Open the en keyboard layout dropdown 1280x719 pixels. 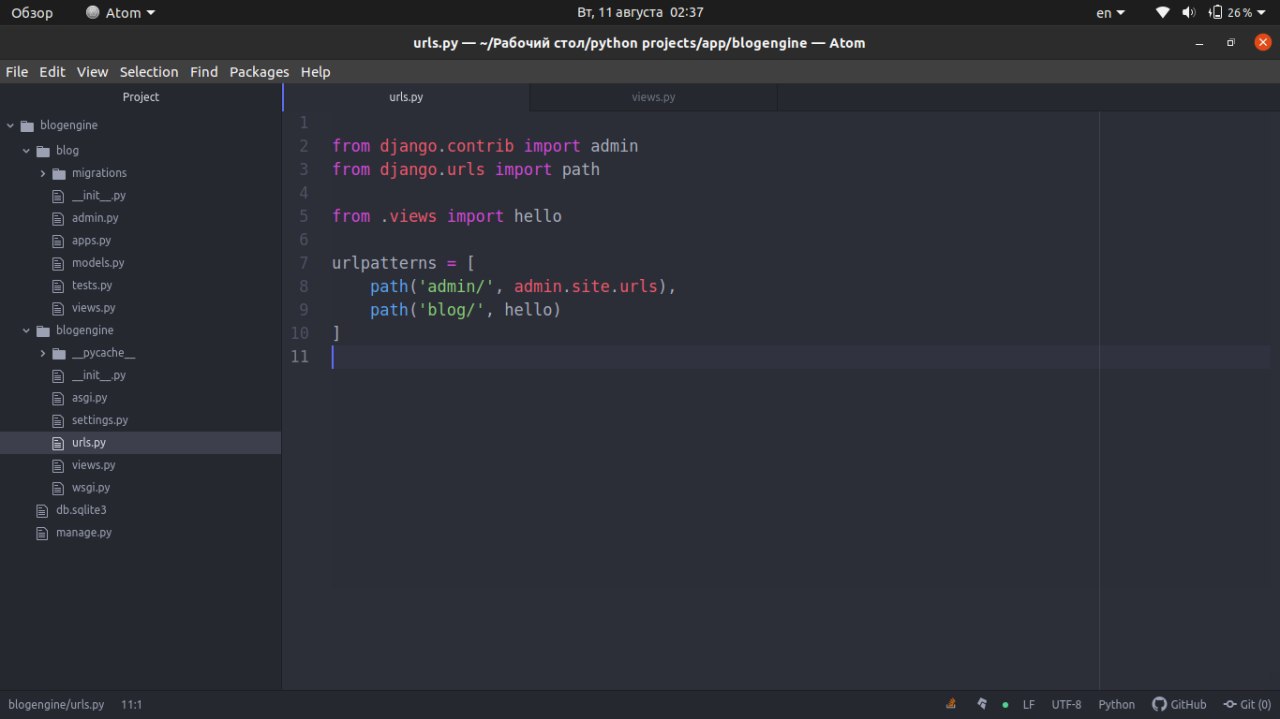1110,13
